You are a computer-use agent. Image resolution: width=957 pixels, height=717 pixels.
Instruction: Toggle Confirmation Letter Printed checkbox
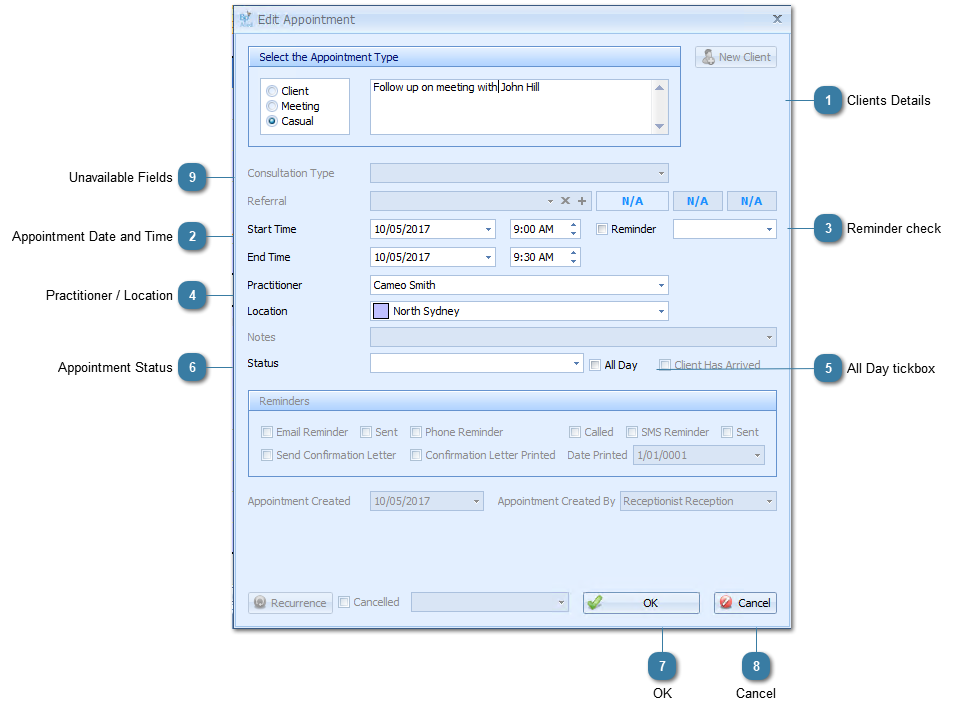[416, 455]
